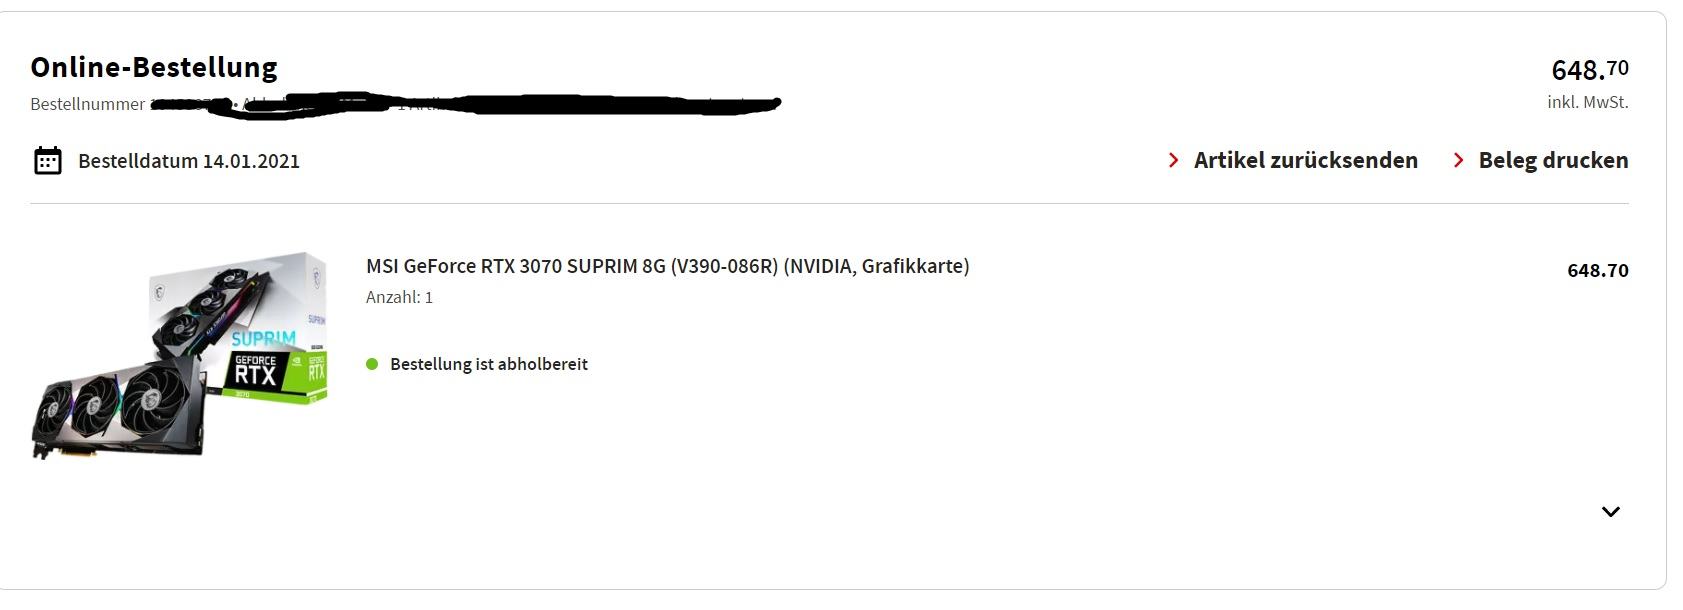Click Bestellung ist abholbereit status text

pyautogui.click(x=489, y=364)
